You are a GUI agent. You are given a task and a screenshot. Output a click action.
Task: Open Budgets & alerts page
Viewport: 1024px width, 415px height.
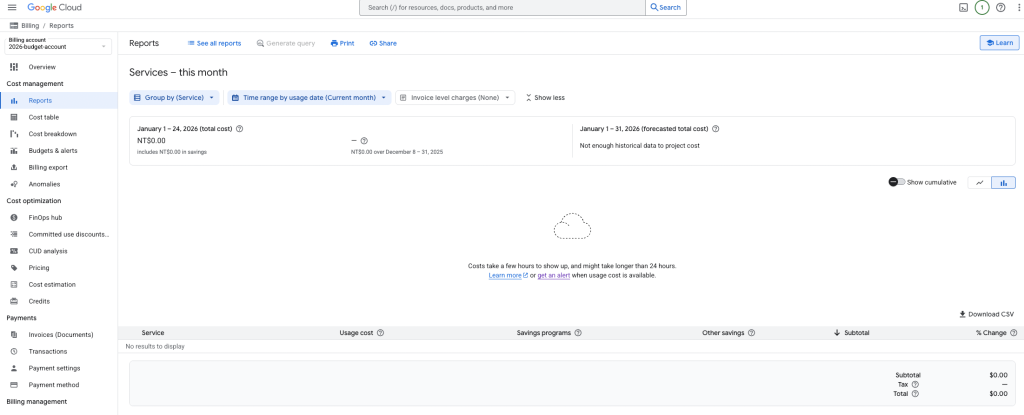point(59,150)
